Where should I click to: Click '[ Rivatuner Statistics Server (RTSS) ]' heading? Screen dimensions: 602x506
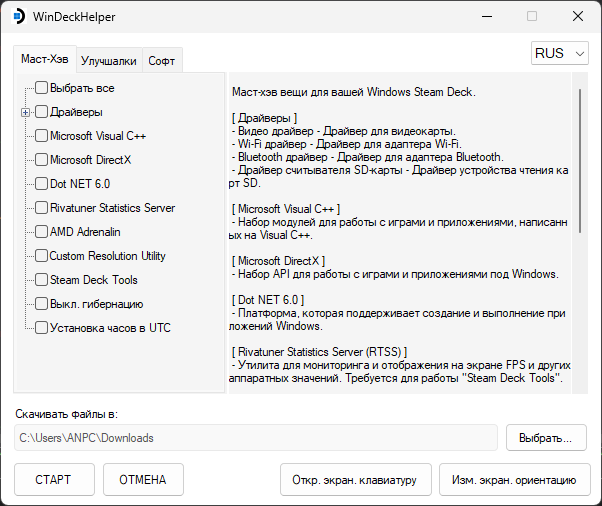(319, 352)
